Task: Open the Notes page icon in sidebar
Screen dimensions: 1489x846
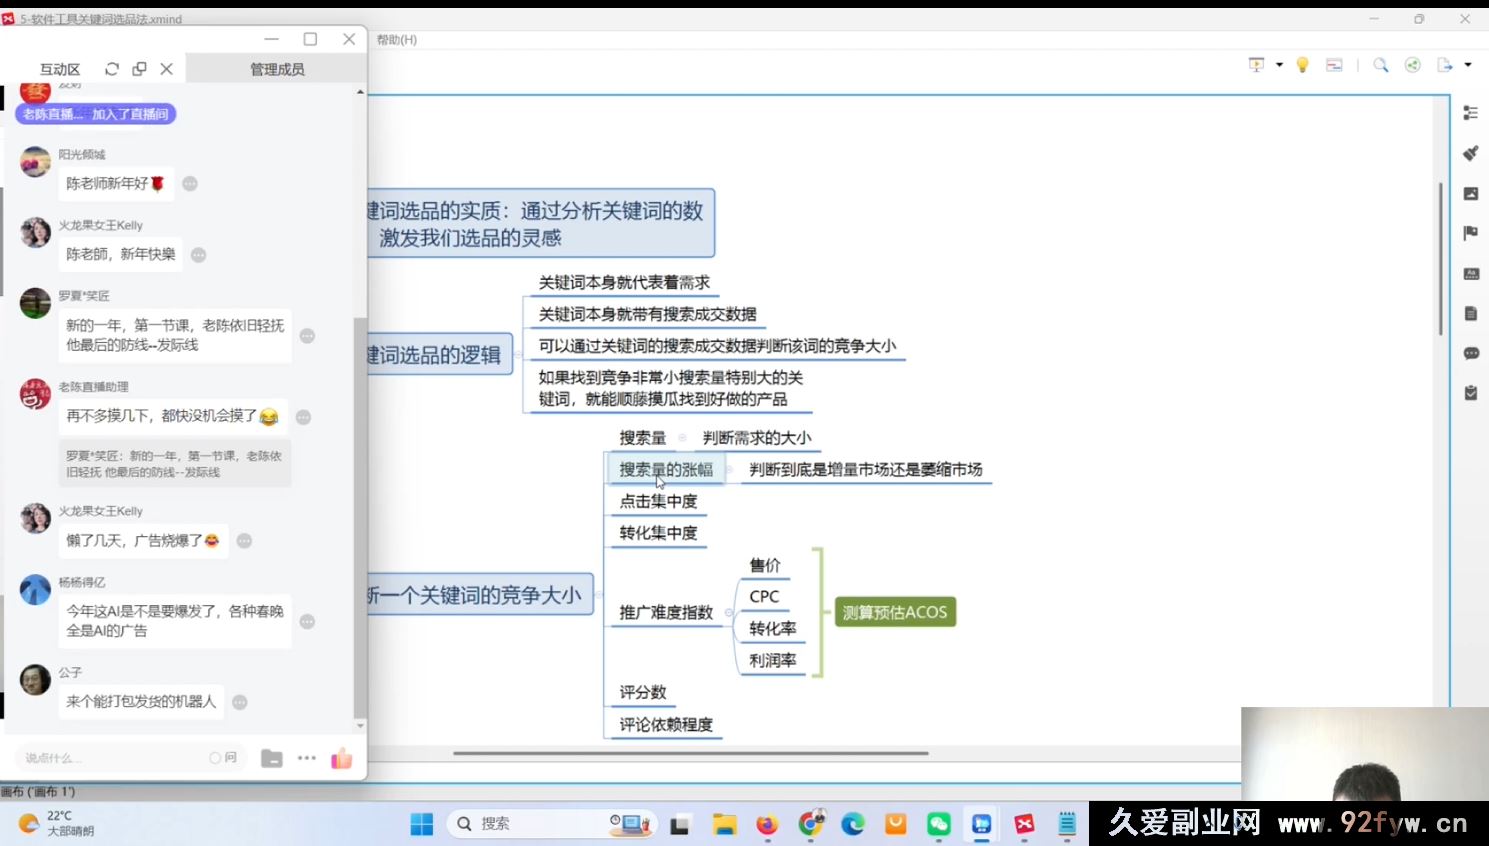Action: click(1470, 313)
